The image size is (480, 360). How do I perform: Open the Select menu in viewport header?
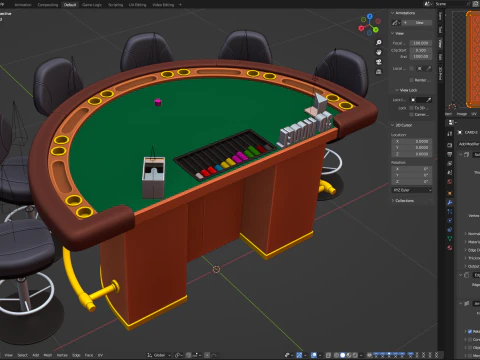[x=22, y=355]
